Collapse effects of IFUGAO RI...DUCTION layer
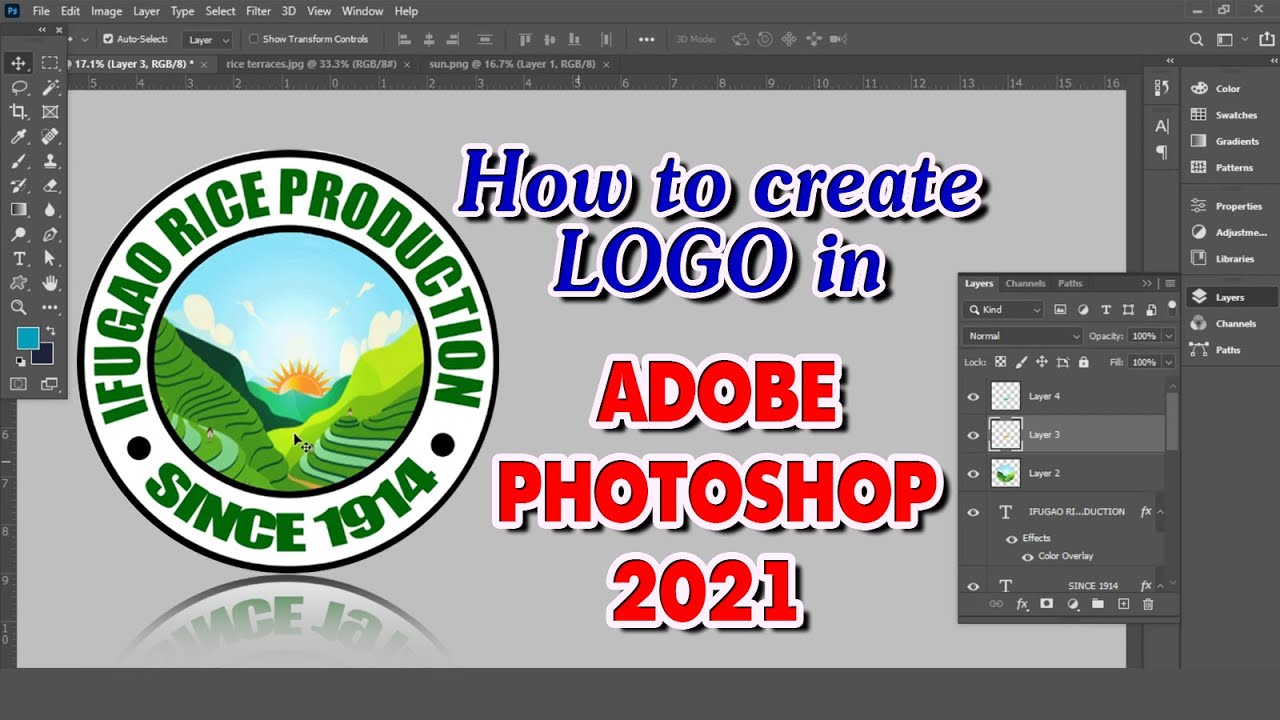The width and height of the screenshot is (1280, 720). tap(1160, 512)
